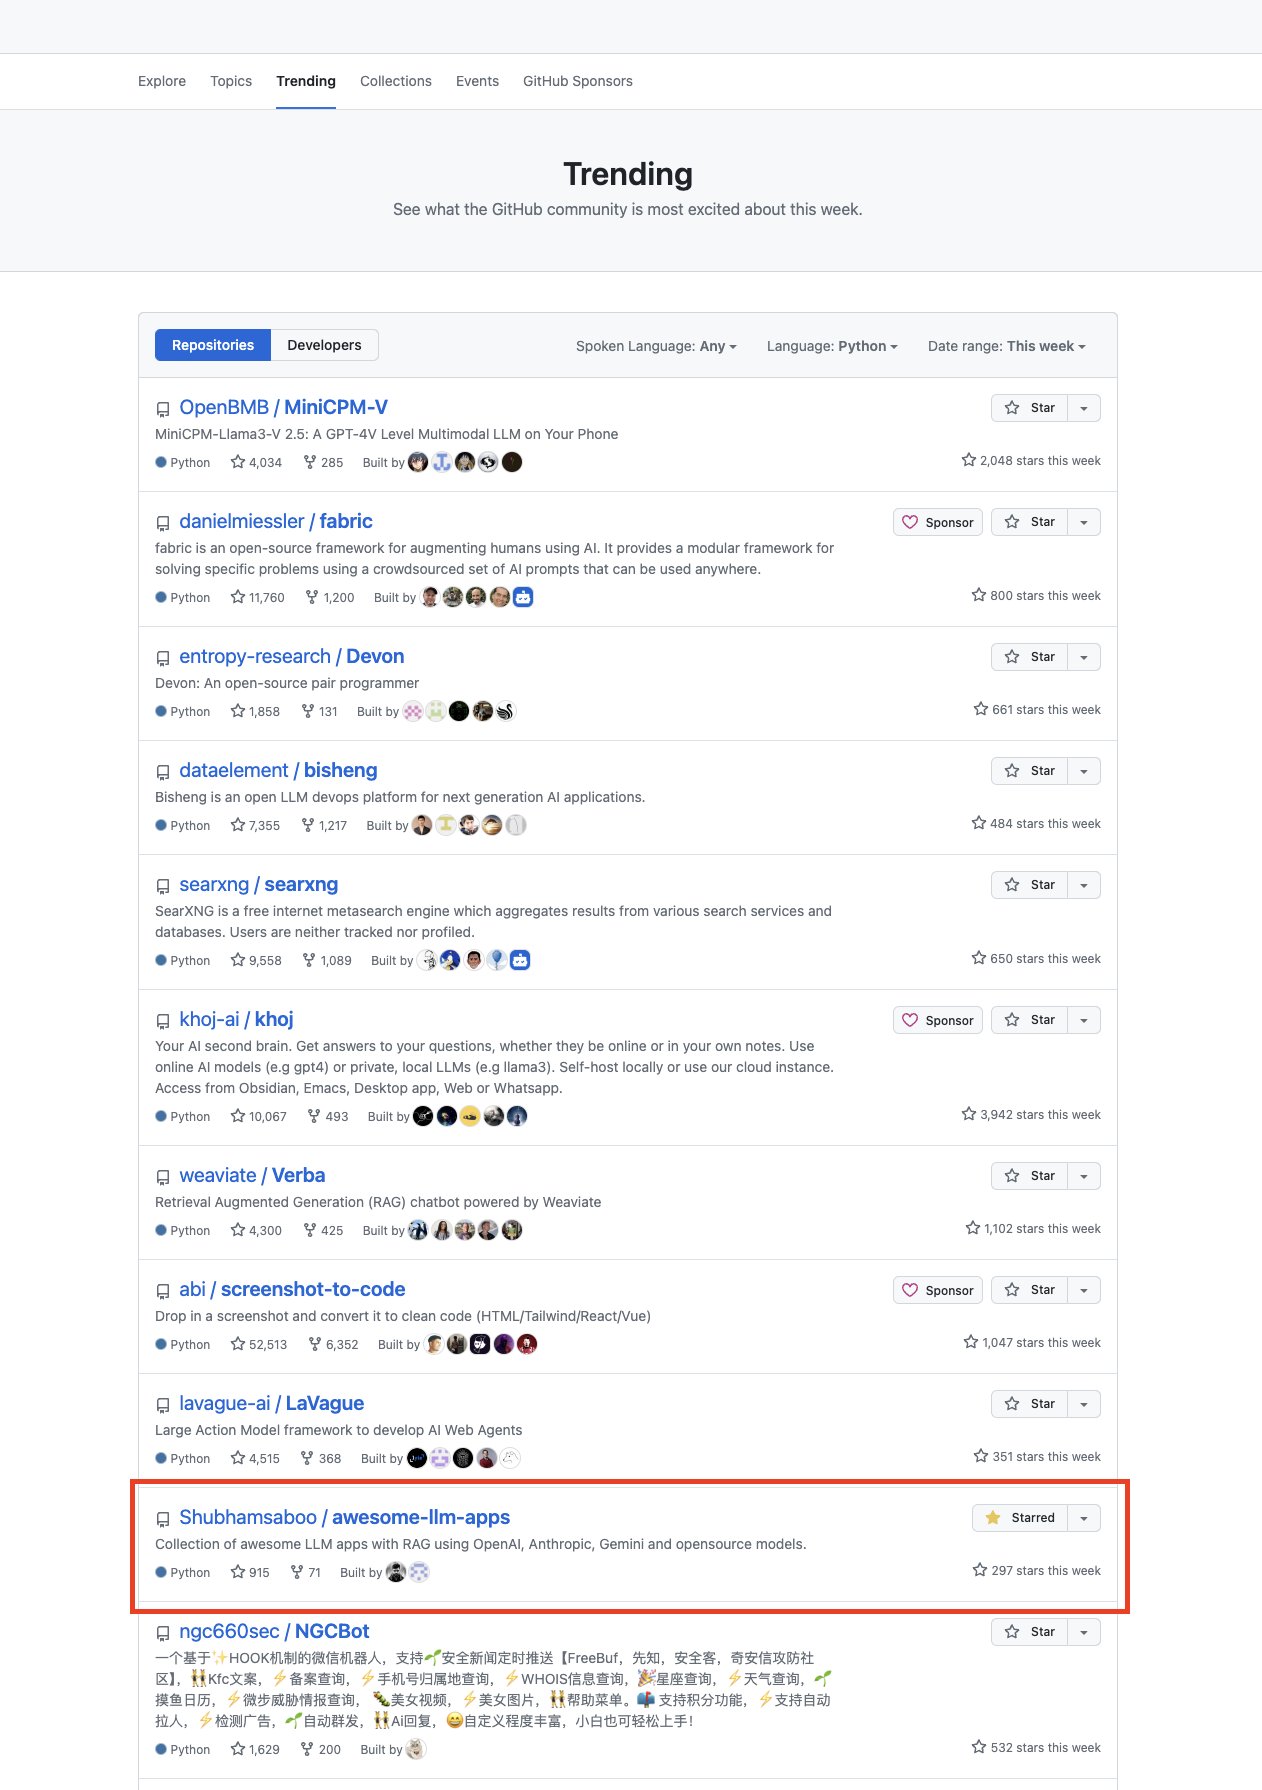Star the lavague-ai / LaVague repository
This screenshot has width=1262, height=1790.
click(1030, 1404)
